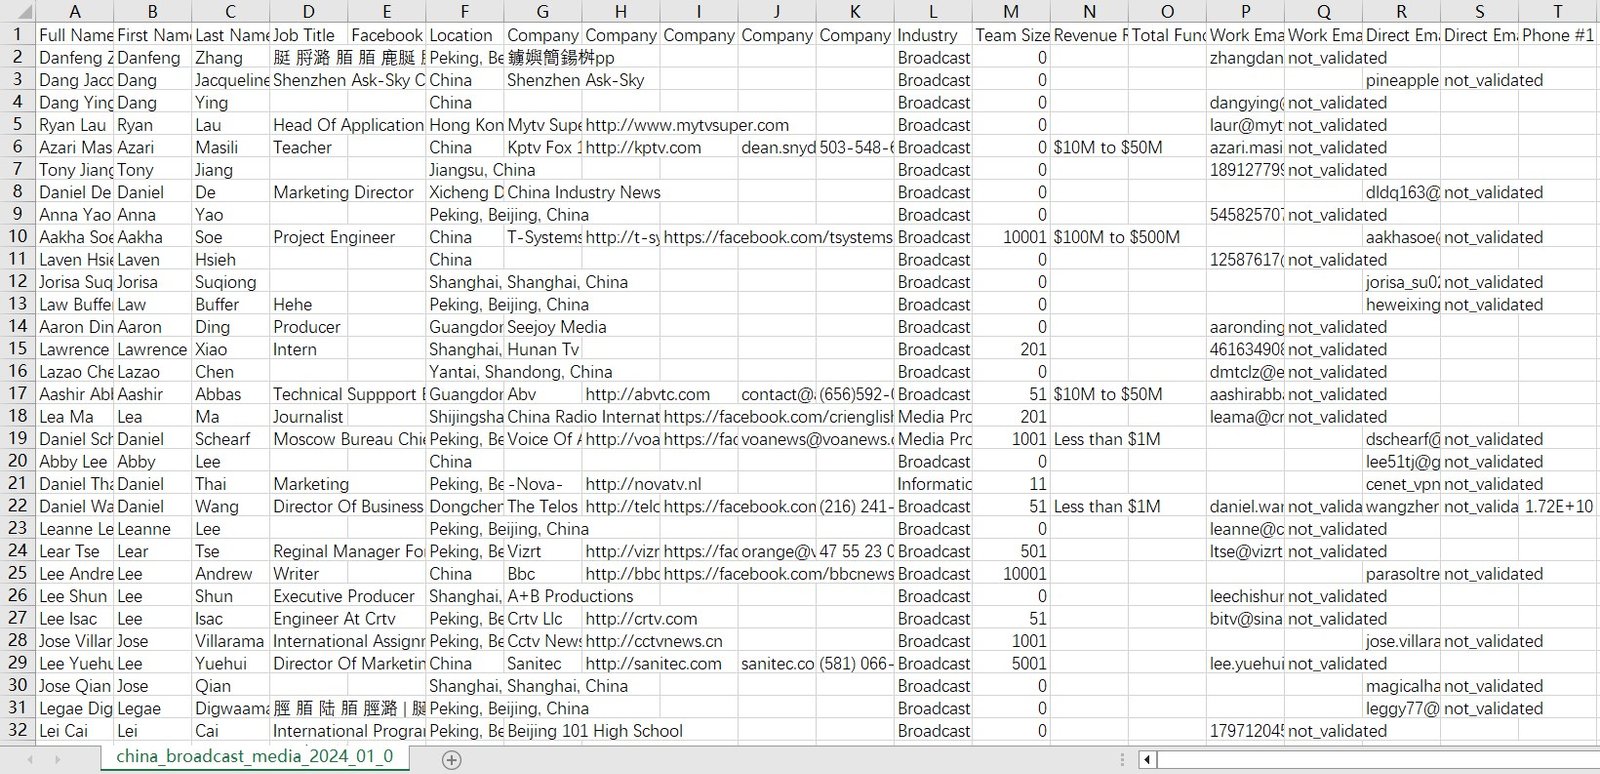
Task: Click the 'Engineer At Crtv' cell
Action: (x=334, y=619)
